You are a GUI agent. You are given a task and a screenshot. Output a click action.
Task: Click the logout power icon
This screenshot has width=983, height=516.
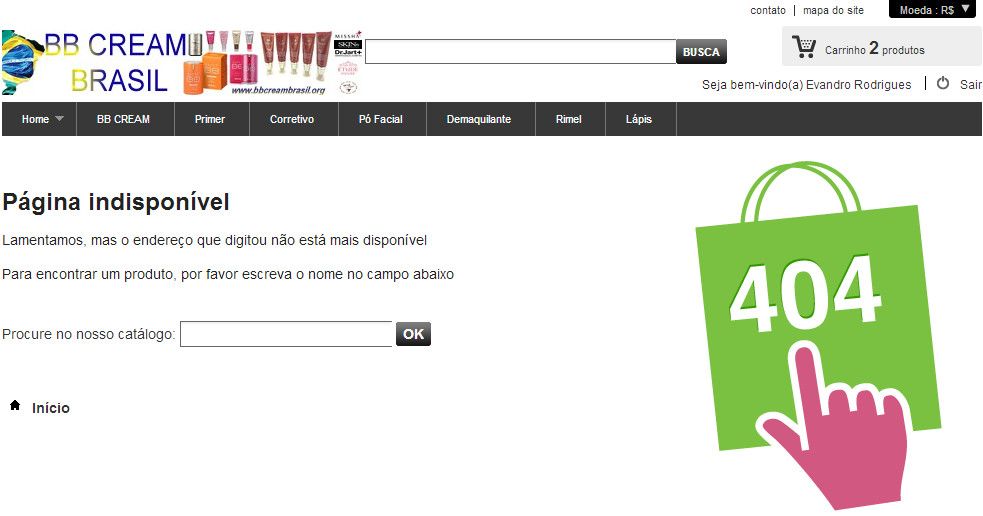[x=942, y=83]
